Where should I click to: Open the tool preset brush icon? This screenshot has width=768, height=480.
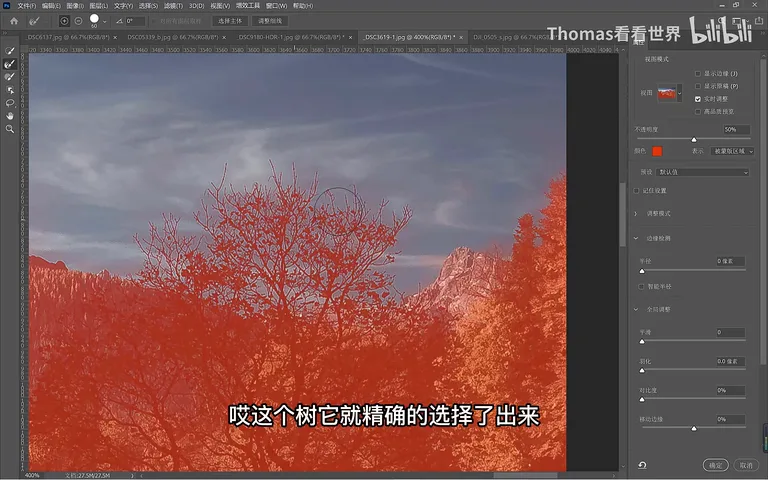(34, 21)
